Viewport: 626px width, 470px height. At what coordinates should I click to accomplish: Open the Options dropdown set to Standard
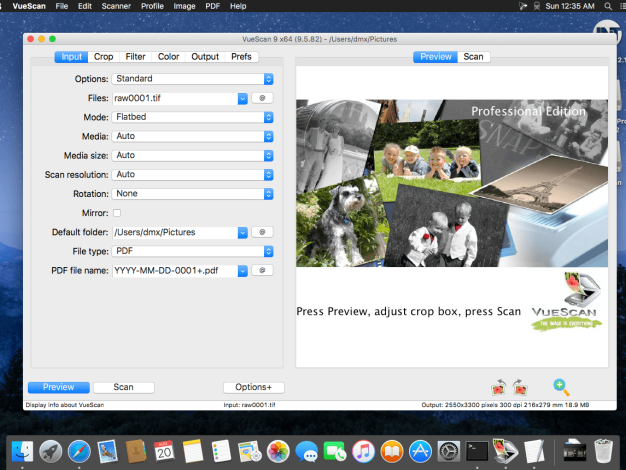(192, 79)
